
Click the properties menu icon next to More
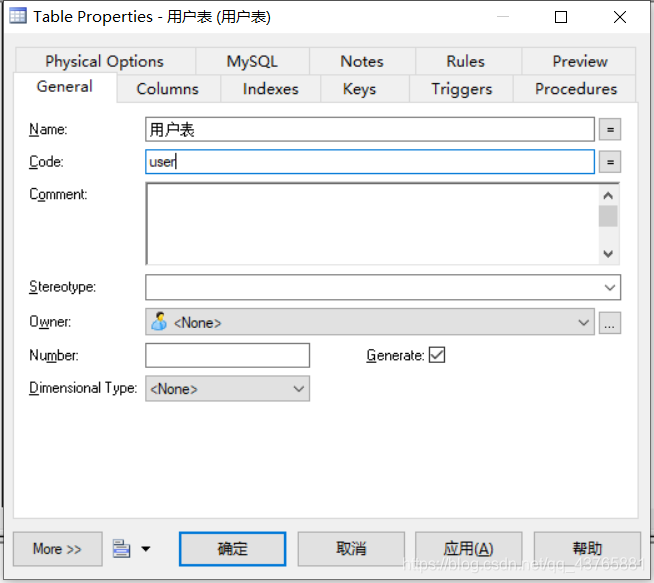[121, 549]
